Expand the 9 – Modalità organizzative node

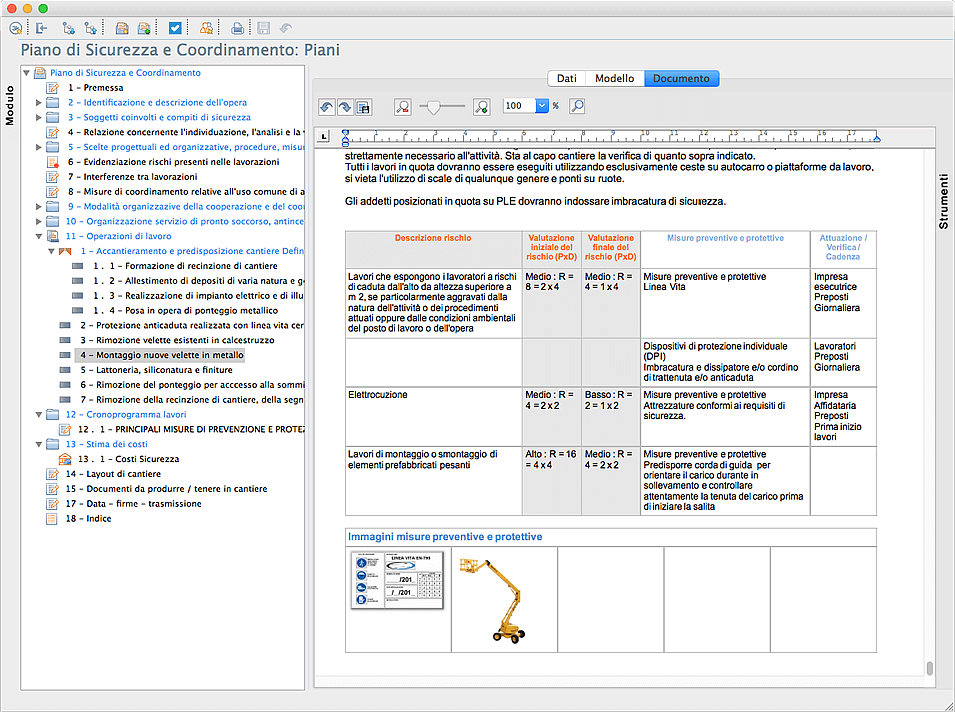[39, 207]
